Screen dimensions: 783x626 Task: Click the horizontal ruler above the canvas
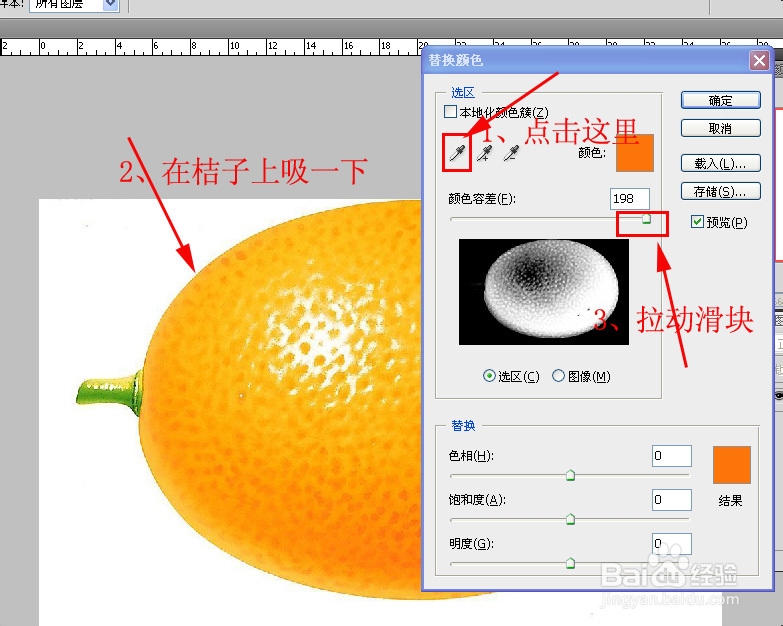point(210,47)
